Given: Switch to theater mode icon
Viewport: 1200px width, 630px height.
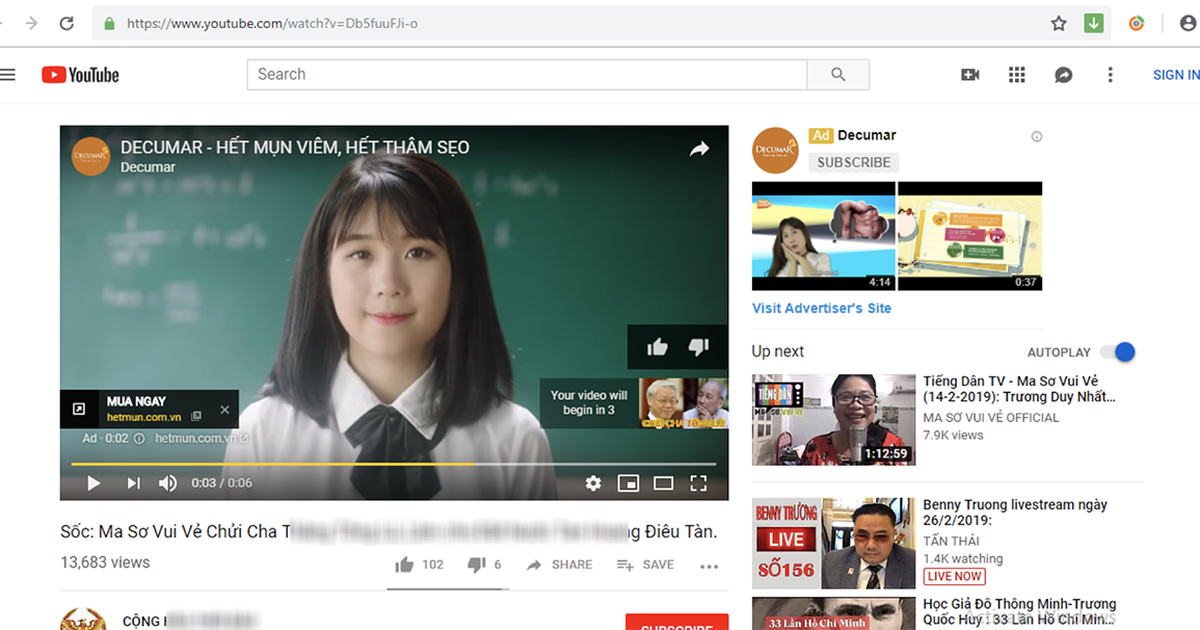Looking at the screenshot, I should (663, 483).
